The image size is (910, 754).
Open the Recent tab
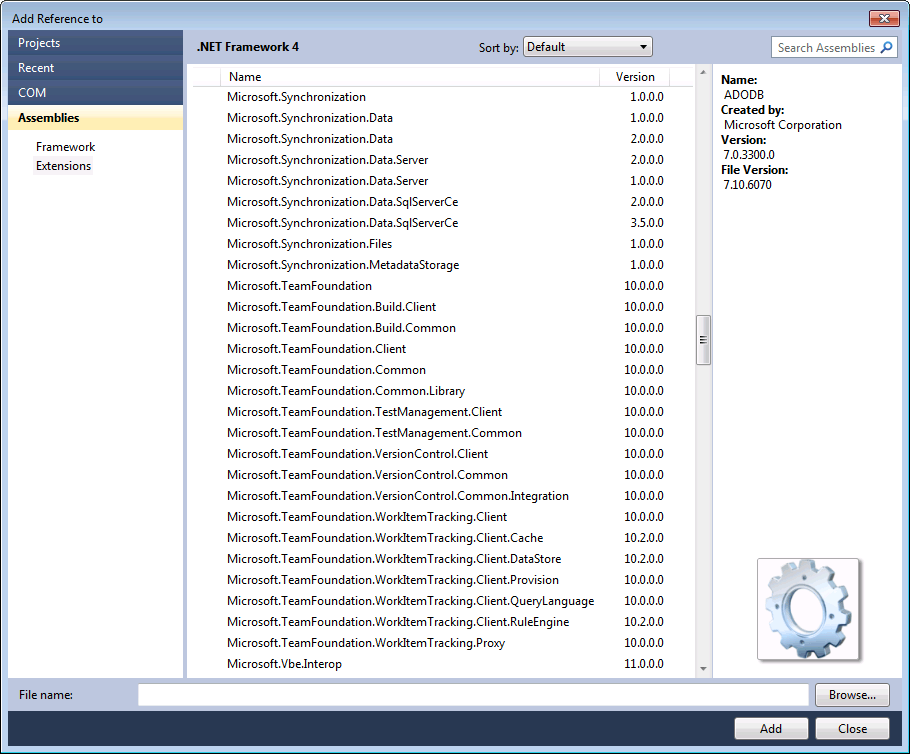(x=96, y=68)
